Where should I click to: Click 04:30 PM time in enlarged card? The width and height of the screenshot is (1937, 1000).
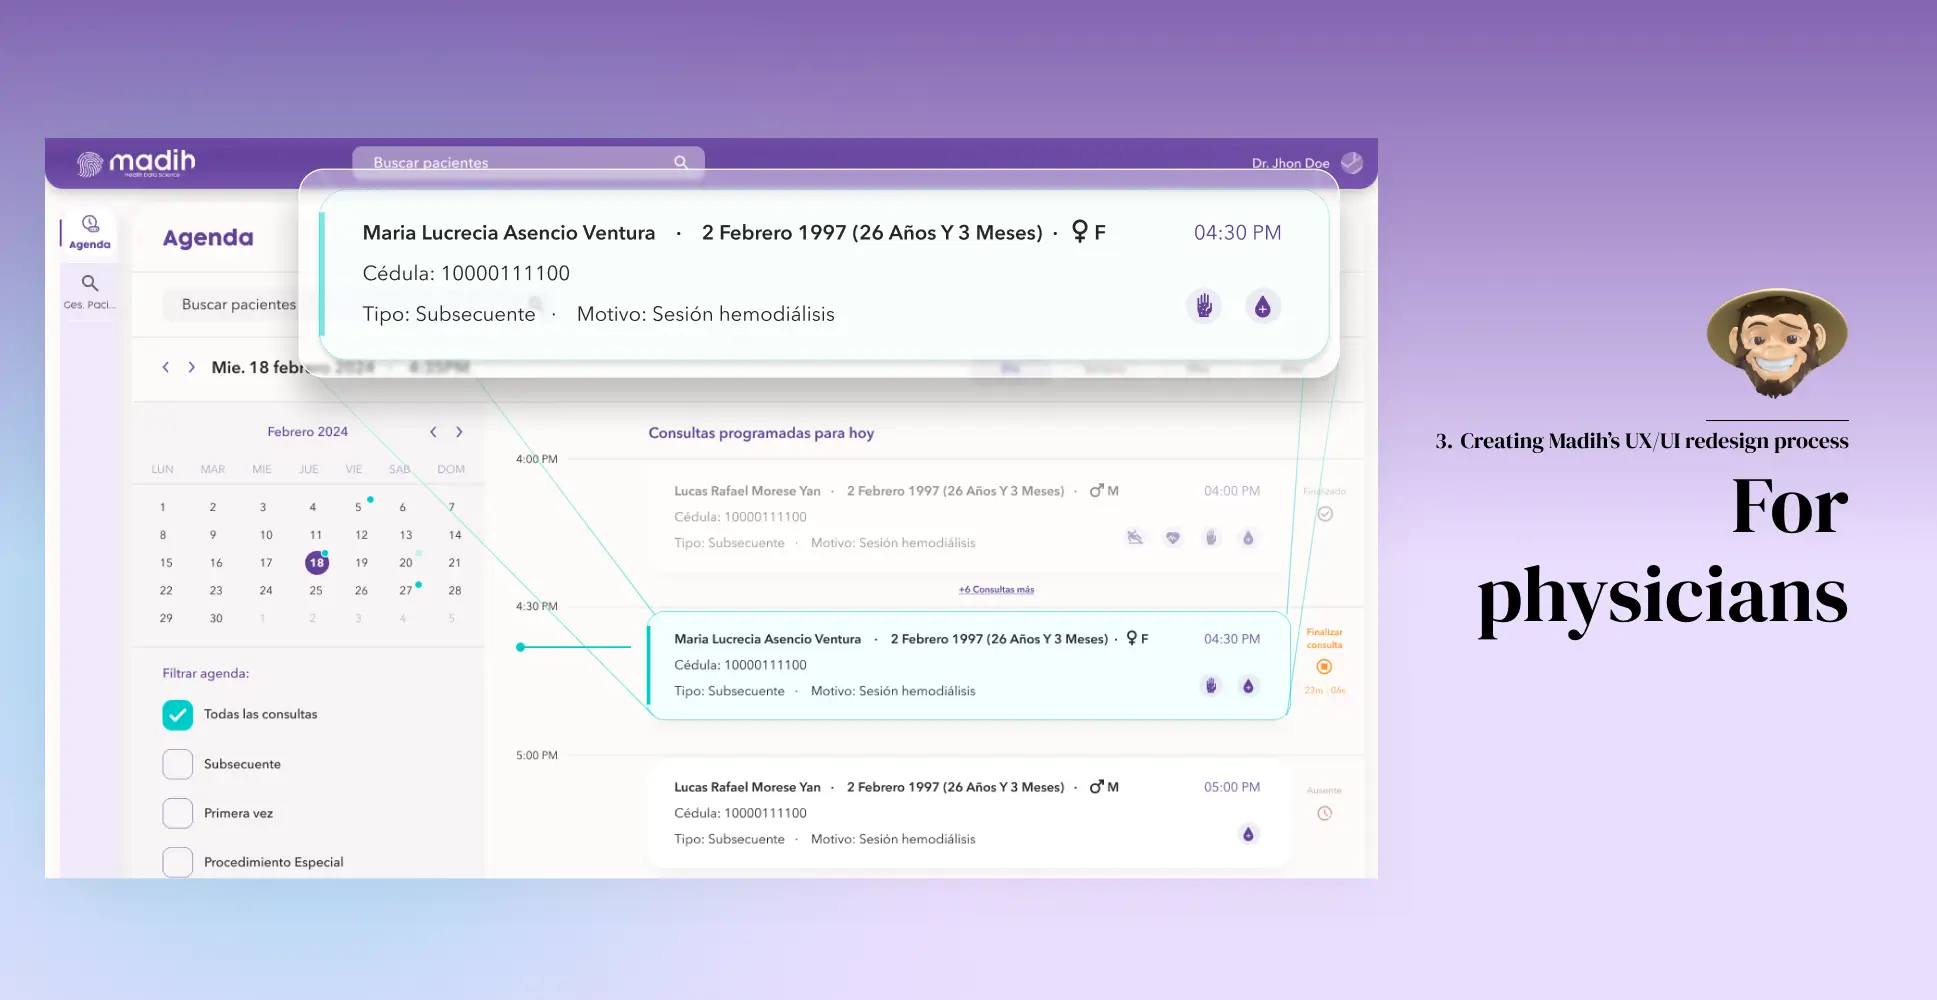point(1237,232)
